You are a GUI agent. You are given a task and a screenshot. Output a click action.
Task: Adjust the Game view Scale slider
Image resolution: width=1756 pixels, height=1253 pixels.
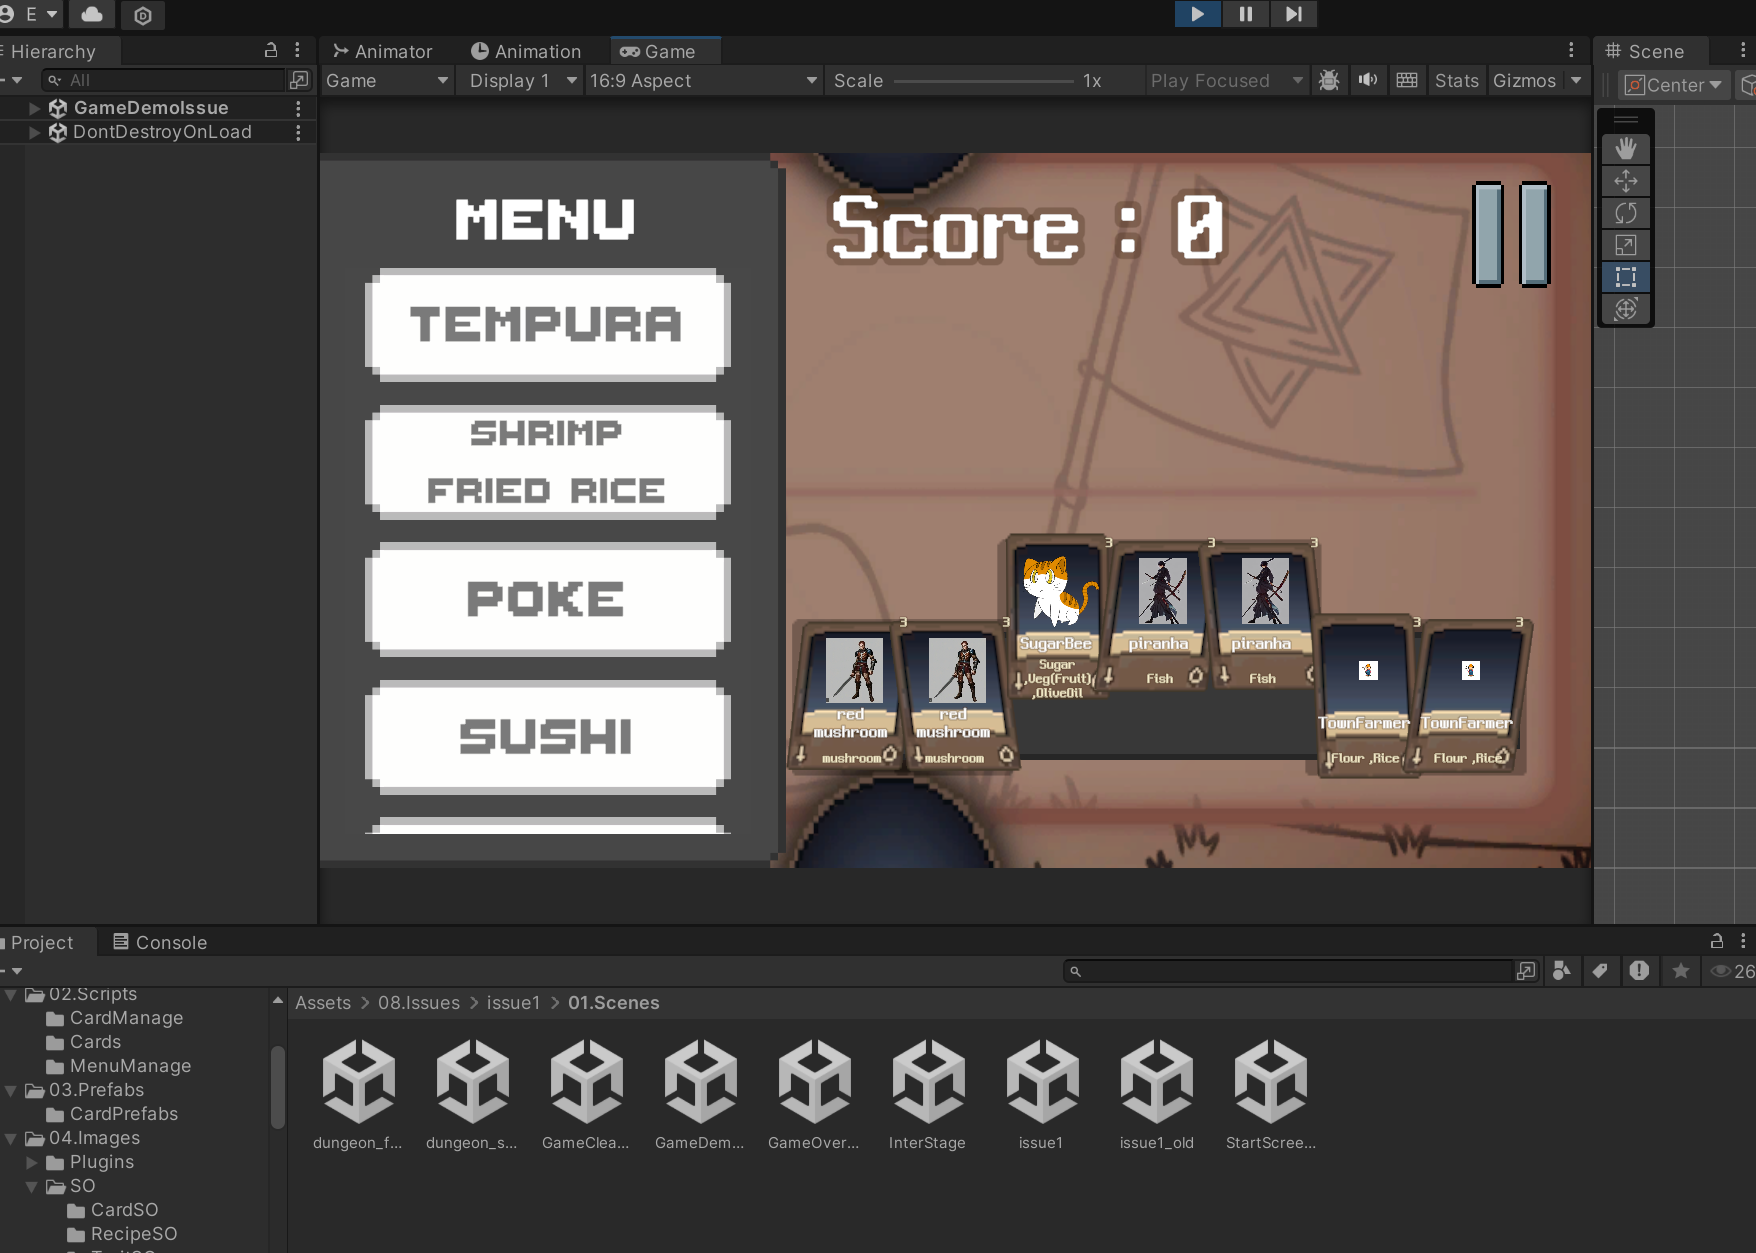tap(983, 80)
